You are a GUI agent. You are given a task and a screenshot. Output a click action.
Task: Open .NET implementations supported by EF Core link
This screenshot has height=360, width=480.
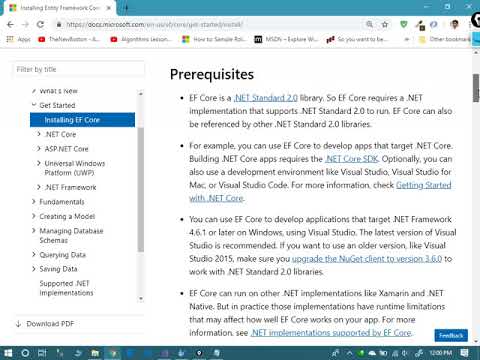[x=331, y=333]
